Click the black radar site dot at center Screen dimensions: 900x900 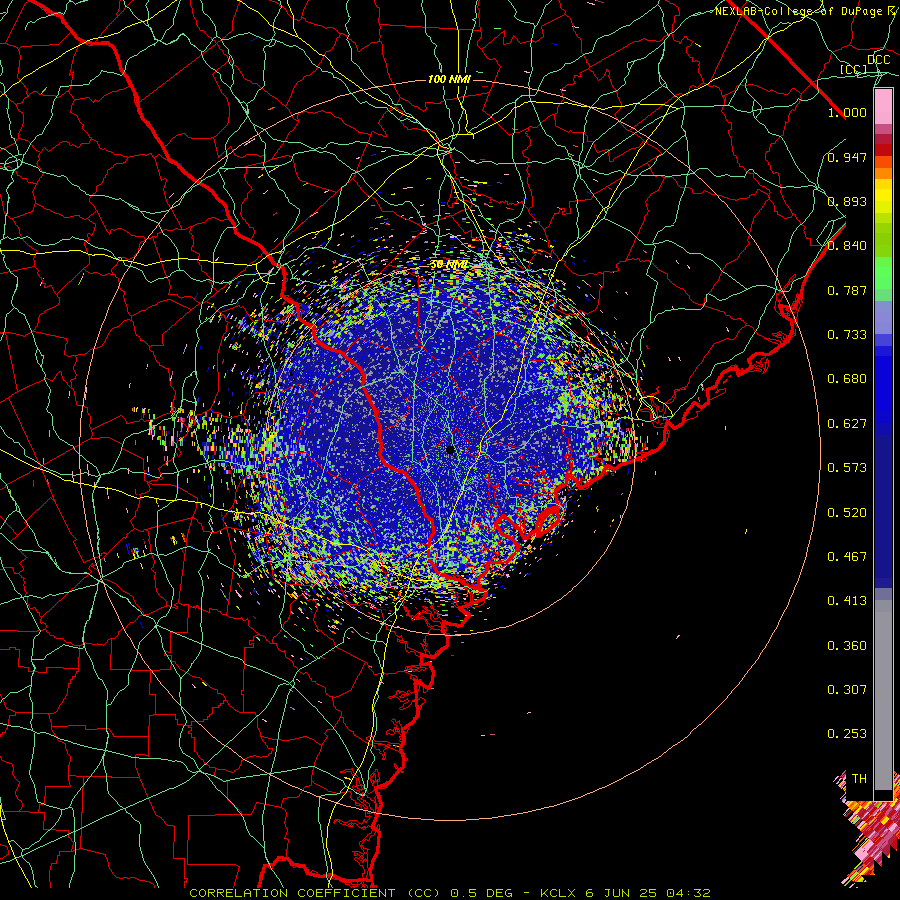(450, 449)
